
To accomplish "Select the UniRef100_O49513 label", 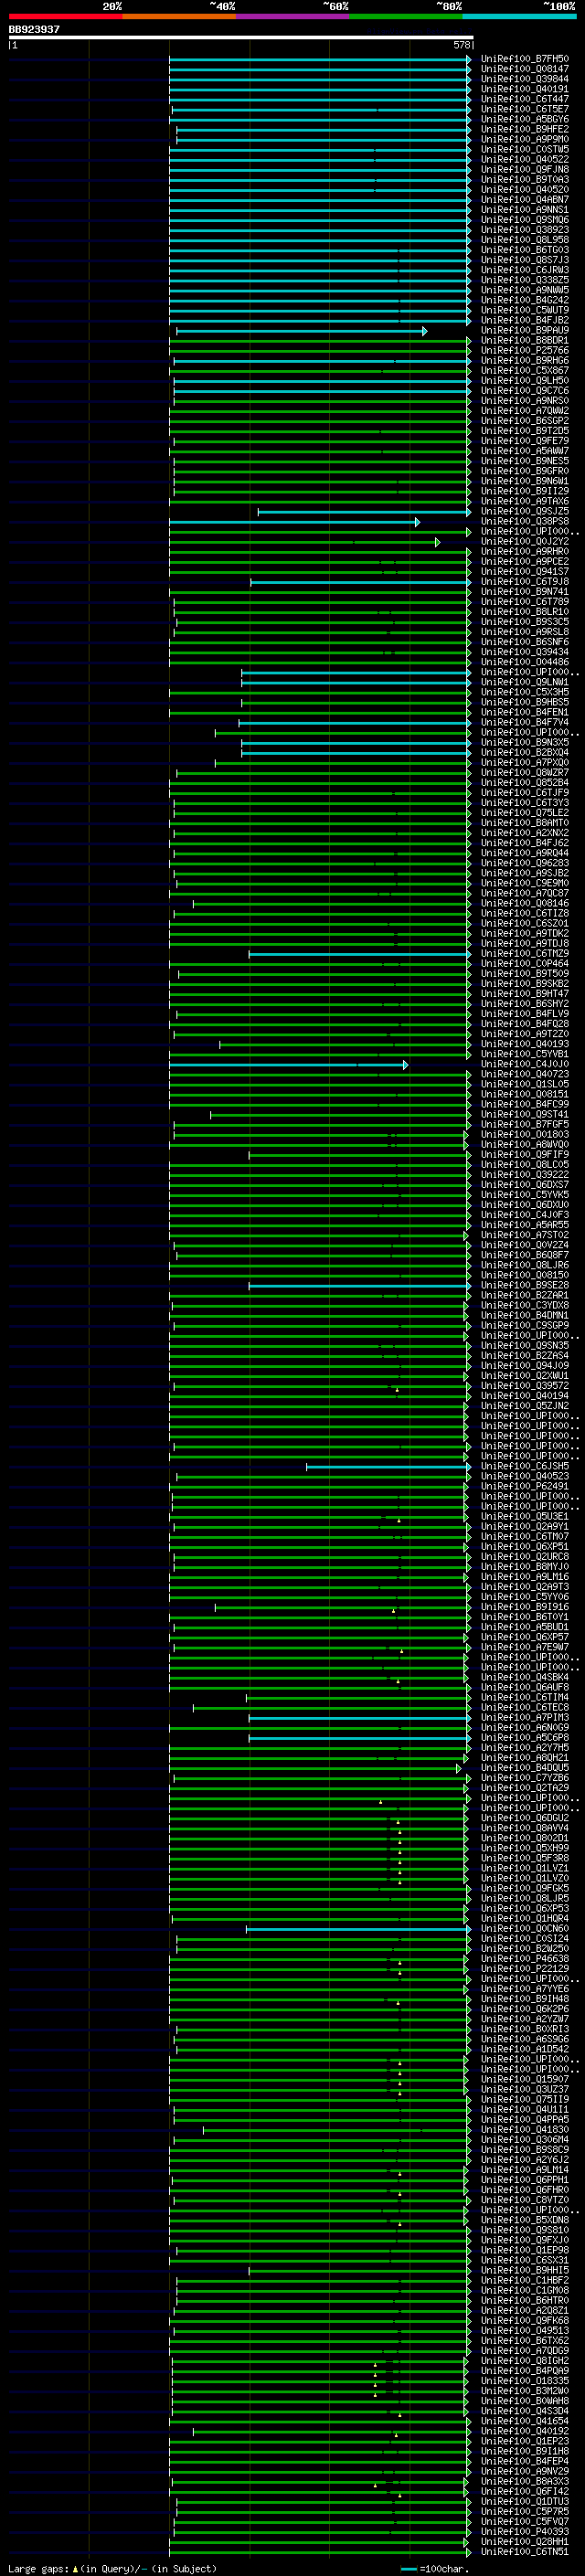I will point(525,2330).
